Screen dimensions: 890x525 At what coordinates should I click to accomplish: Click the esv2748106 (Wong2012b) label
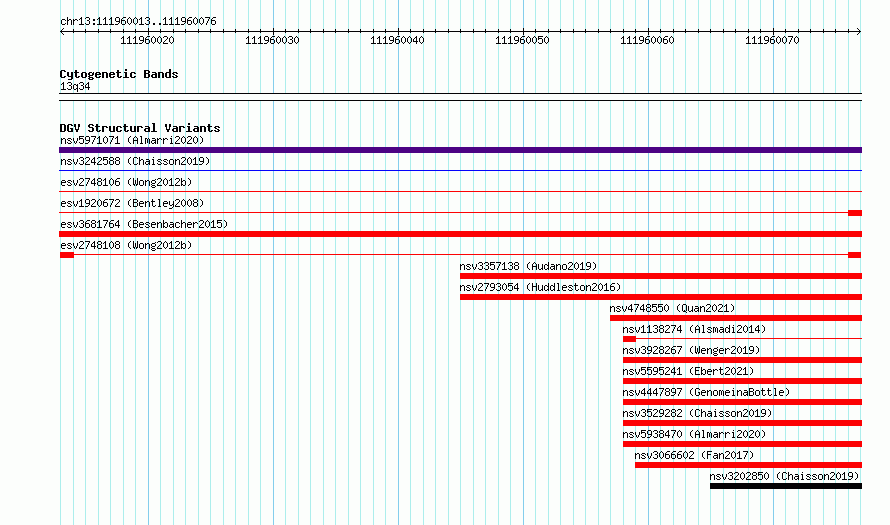[126, 182]
